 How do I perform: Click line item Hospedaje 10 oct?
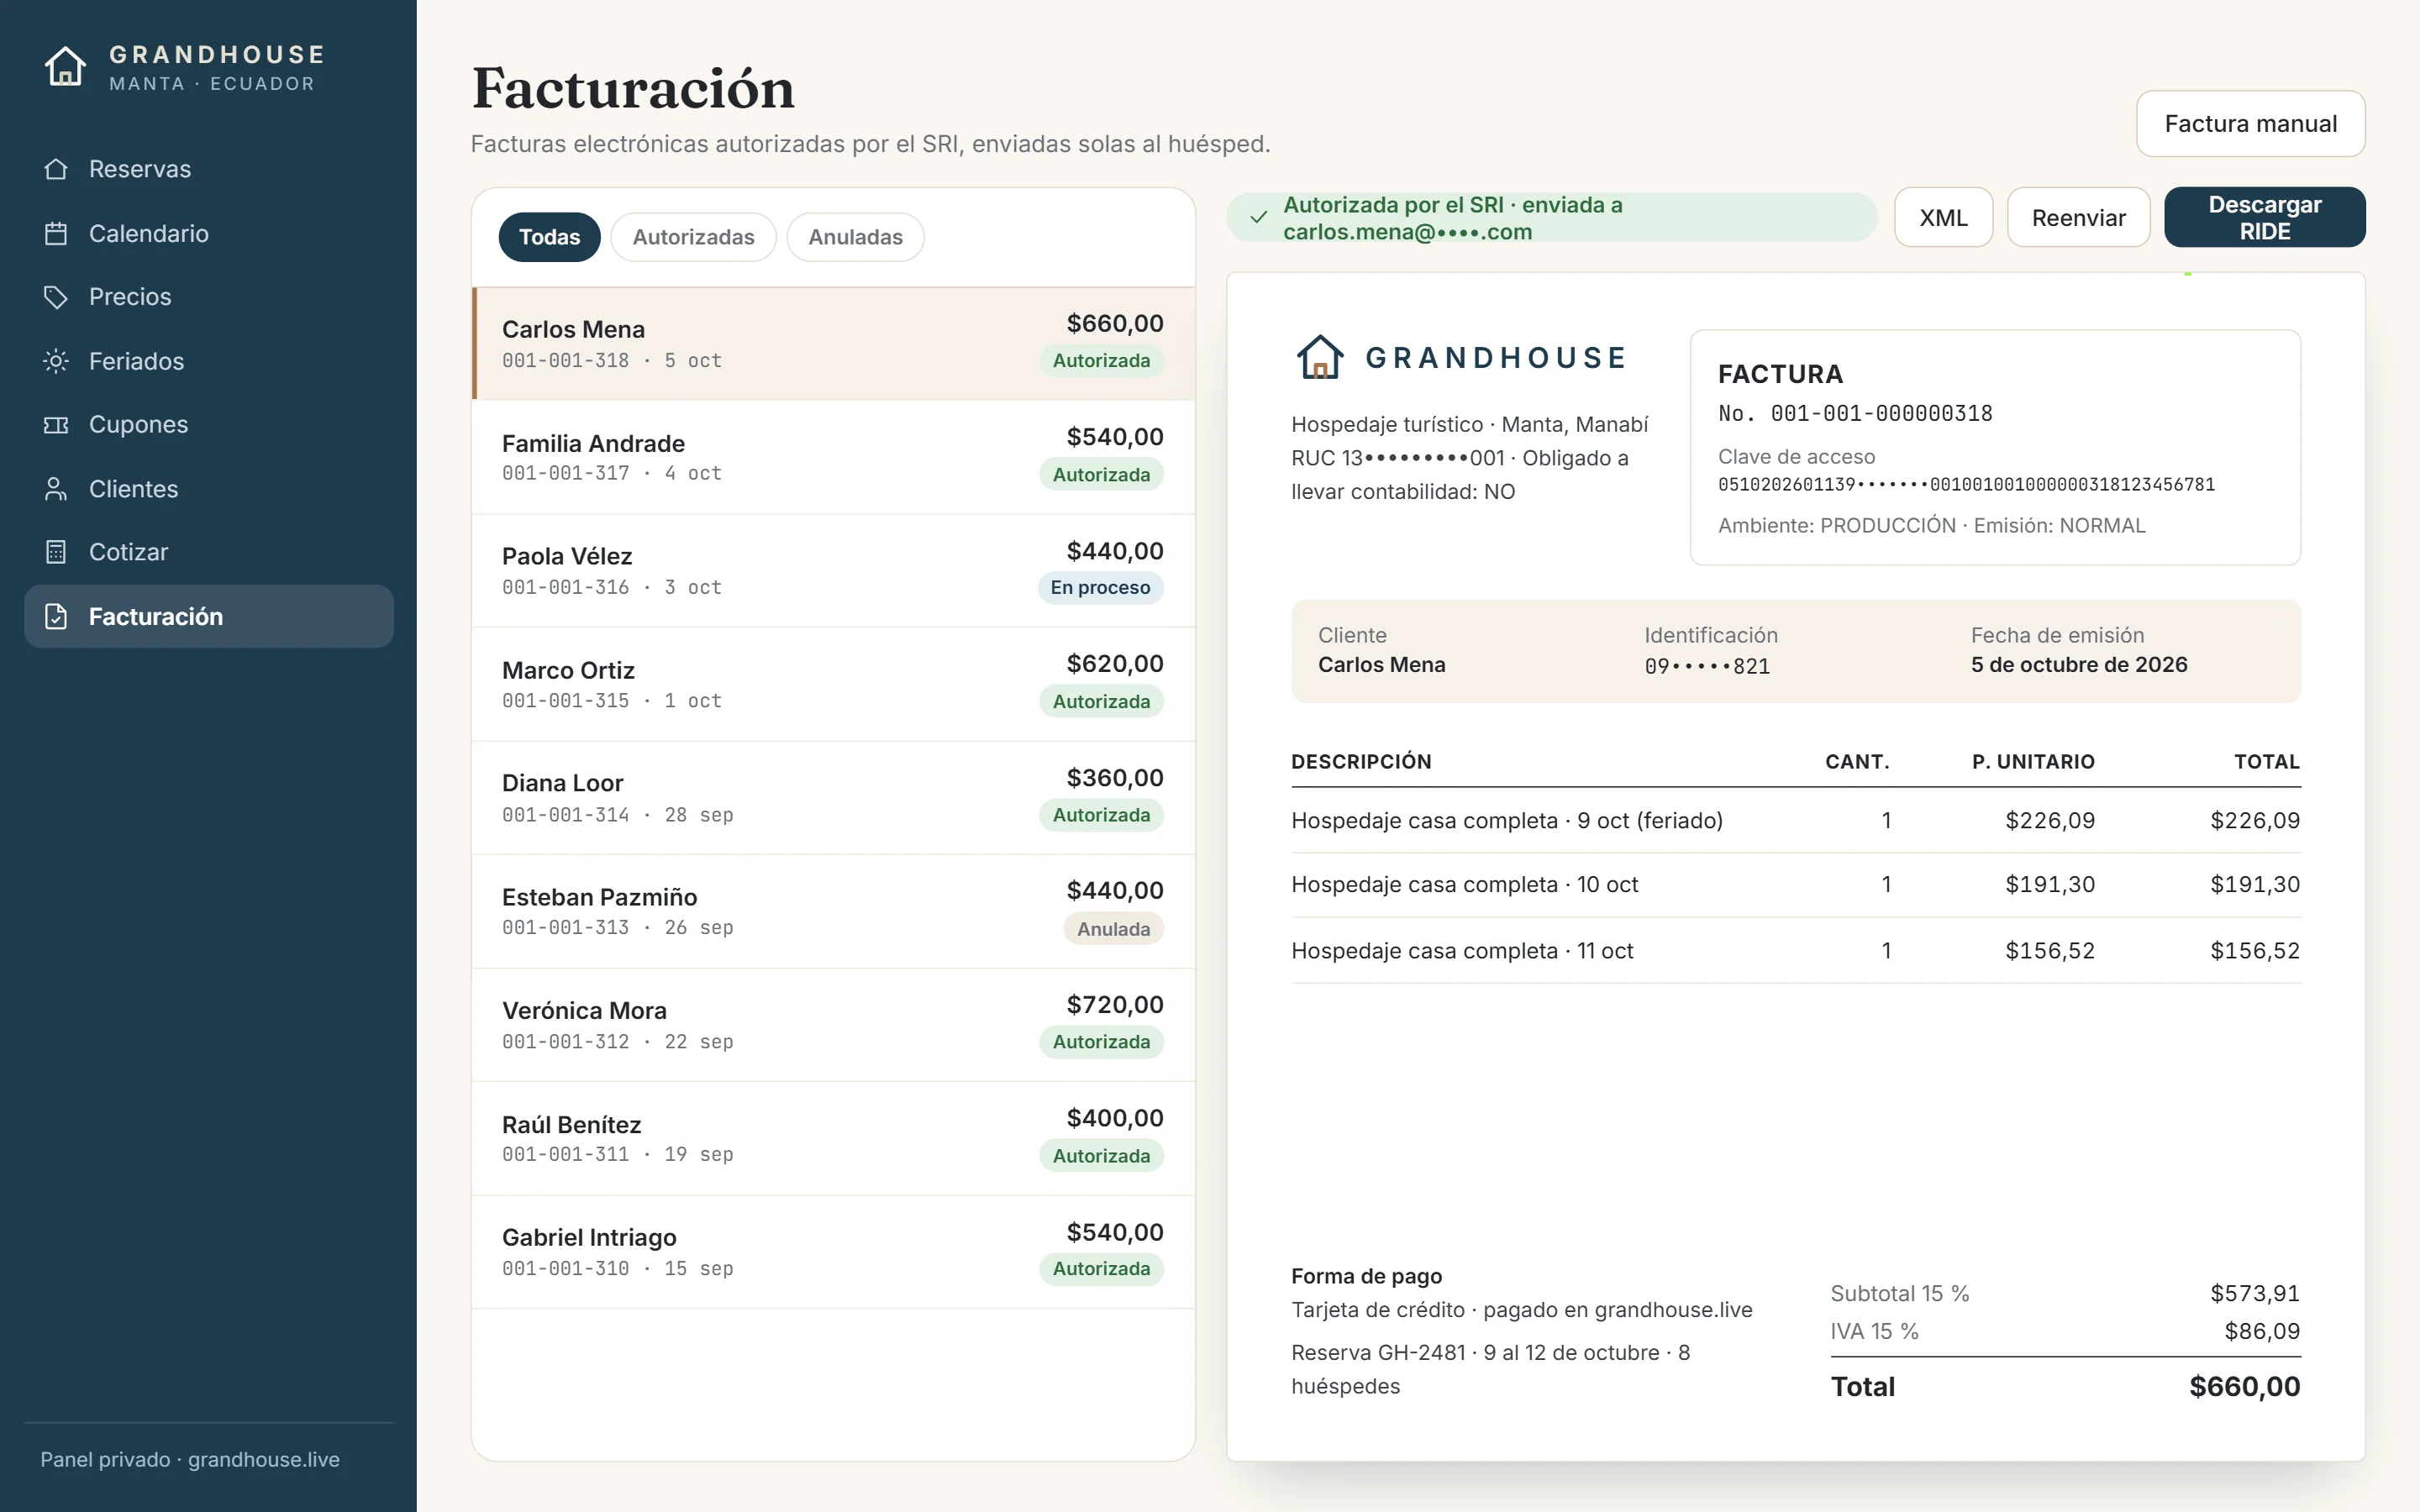coord(1796,885)
